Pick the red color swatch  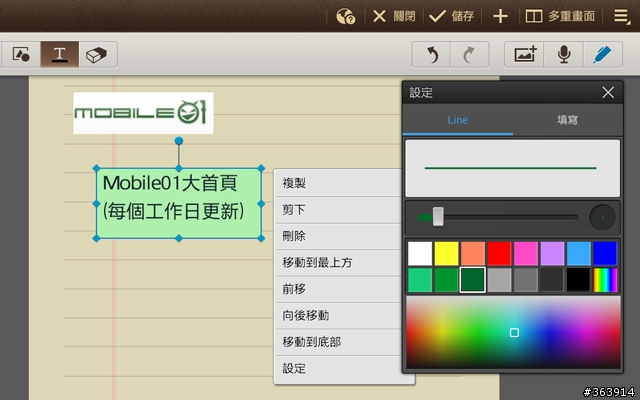pos(499,253)
